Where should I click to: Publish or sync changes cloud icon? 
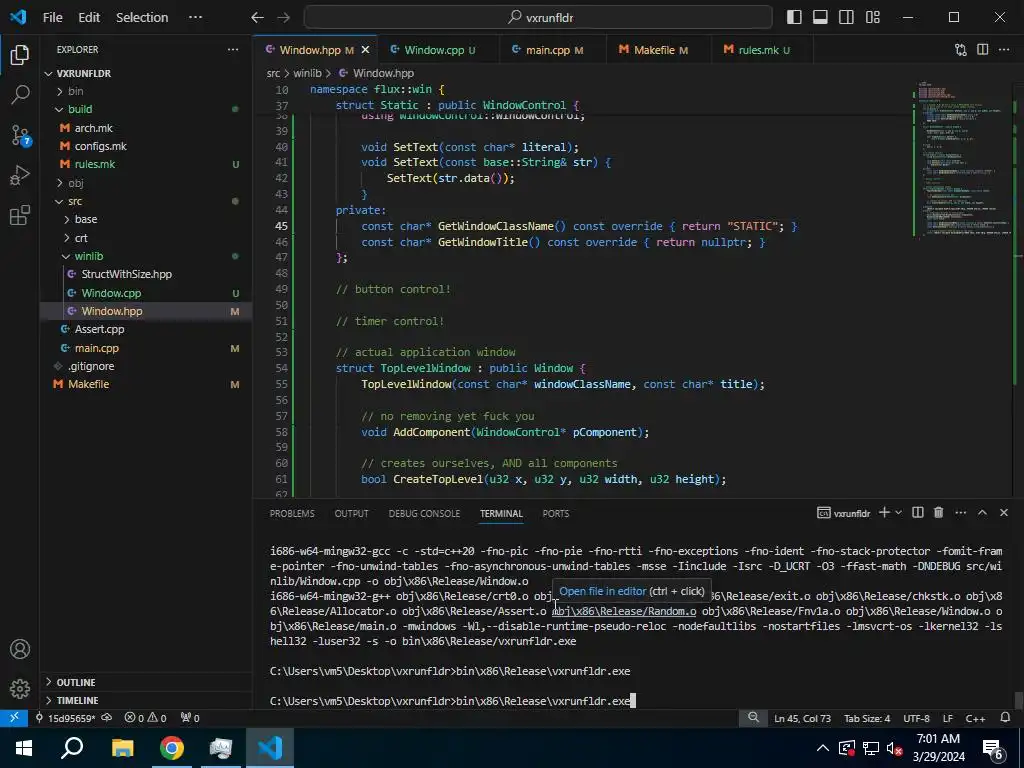(106, 718)
